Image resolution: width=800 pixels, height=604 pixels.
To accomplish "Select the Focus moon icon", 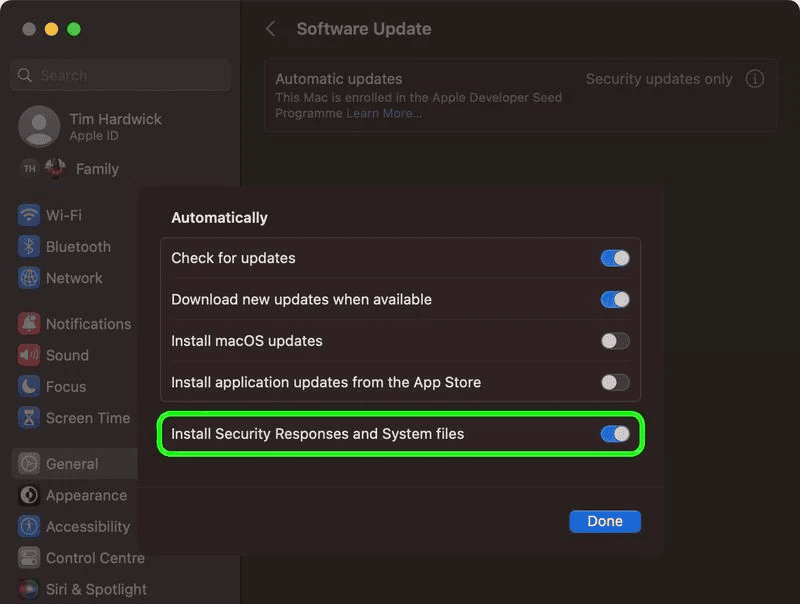I will coord(29,387).
